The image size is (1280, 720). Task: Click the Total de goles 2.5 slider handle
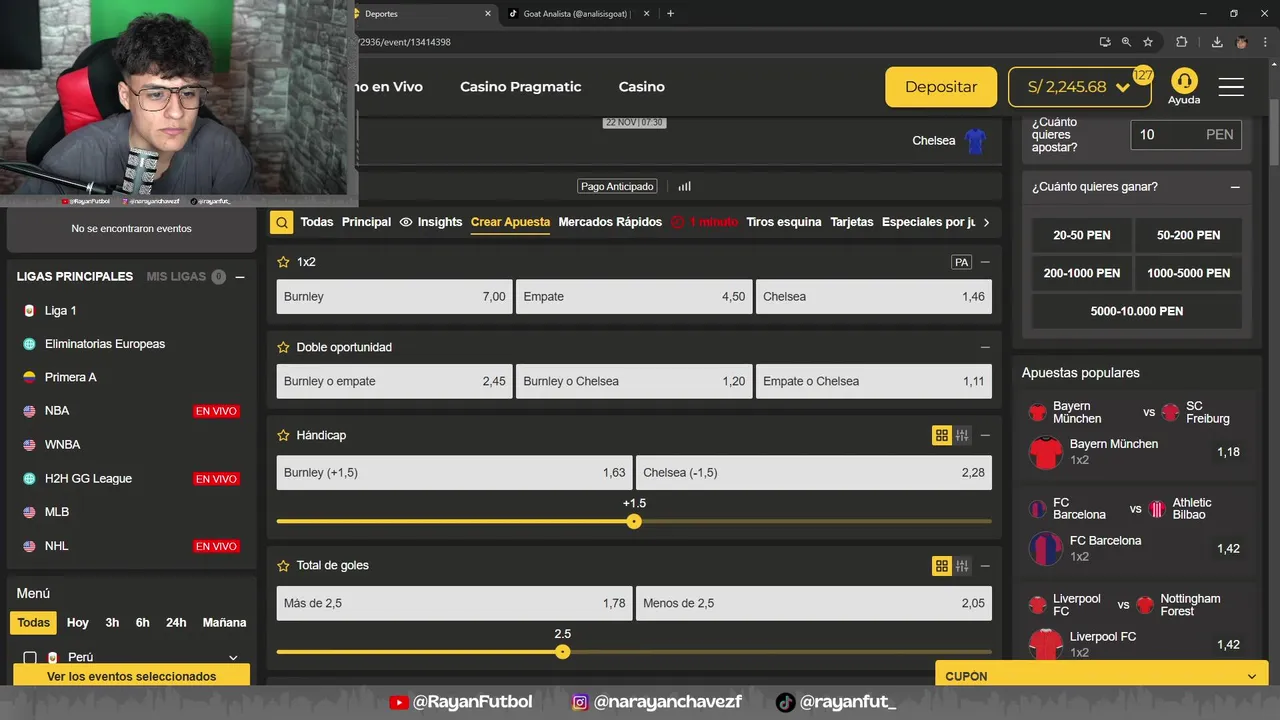pos(563,652)
